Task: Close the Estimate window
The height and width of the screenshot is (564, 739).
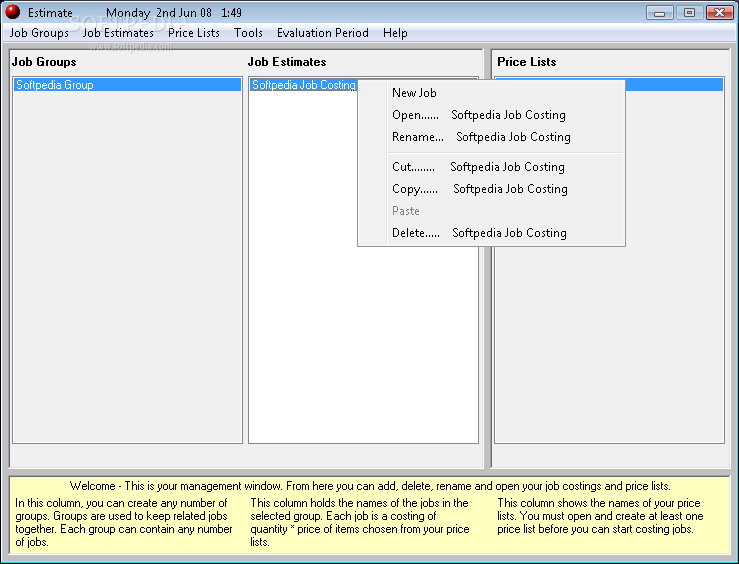Action: point(719,12)
